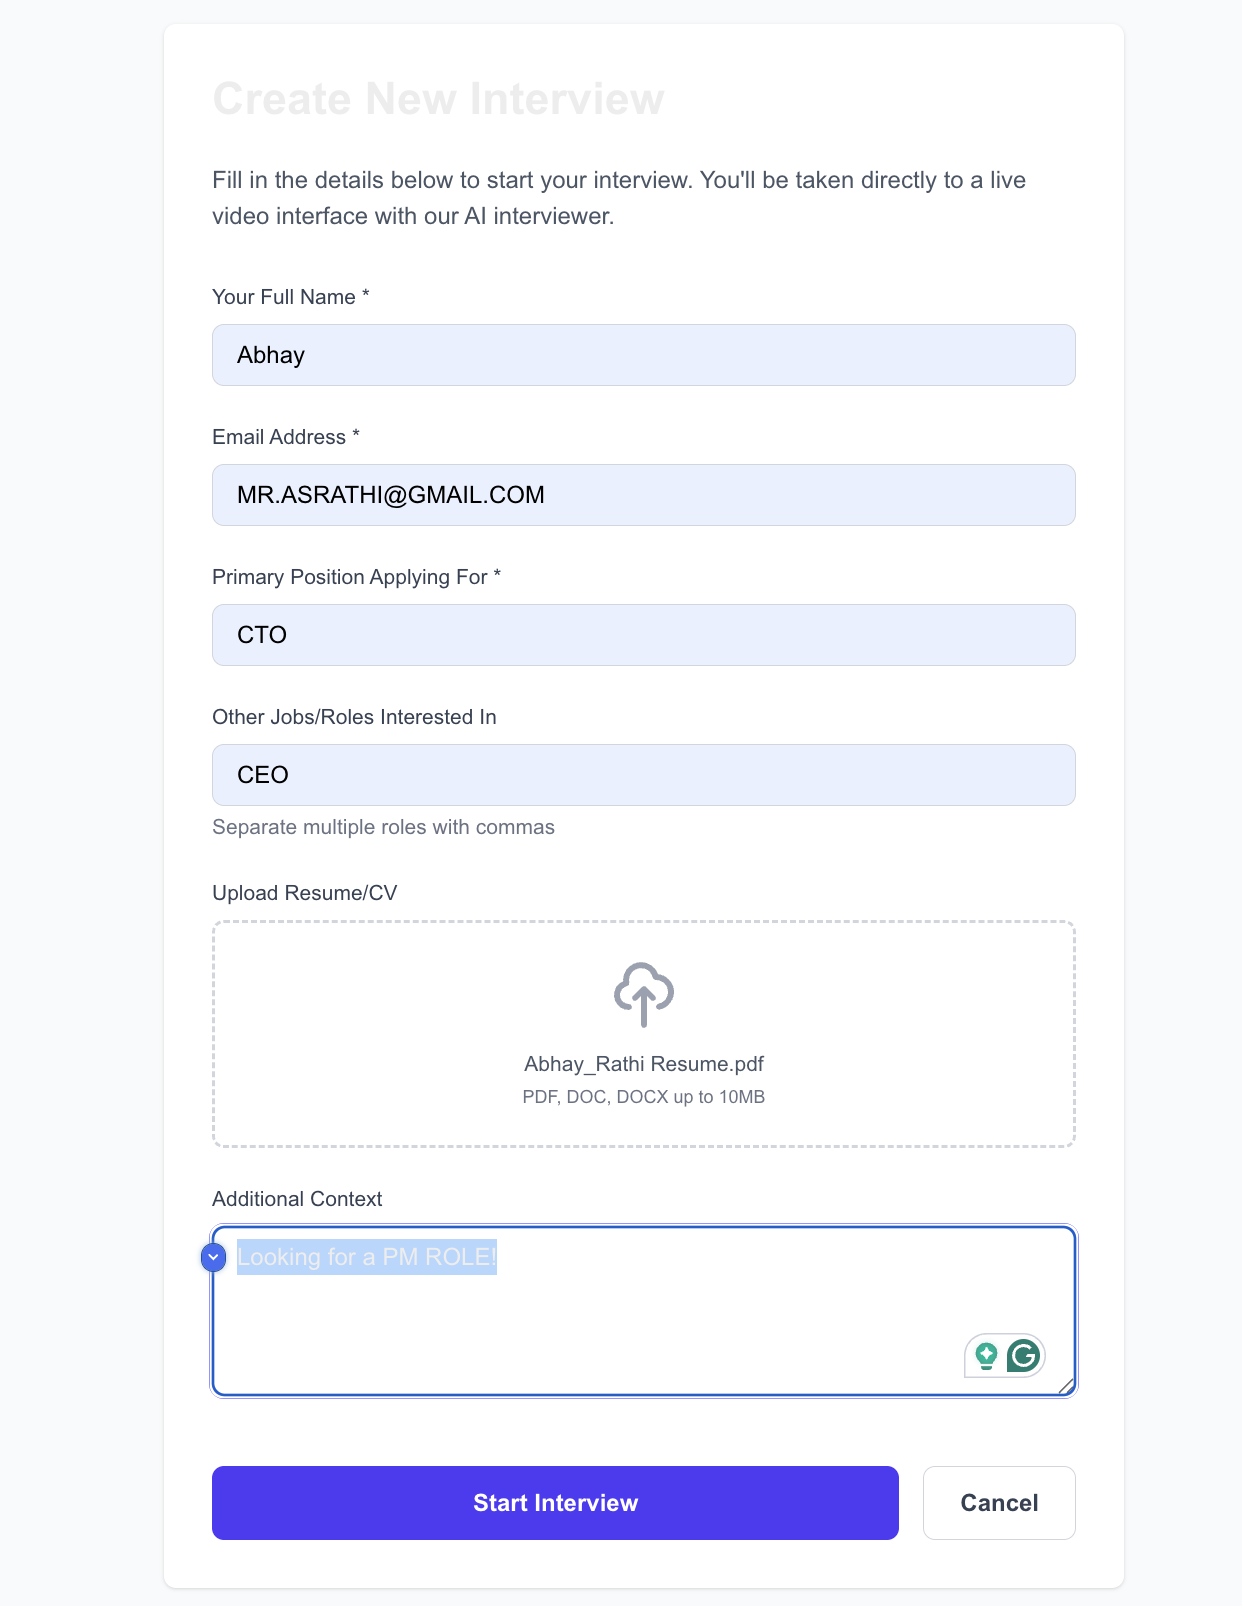Click the Abhay_Rathi Resume.pdf file name
This screenshot has width=1242, height=1606.
(x=643, y=1064)
